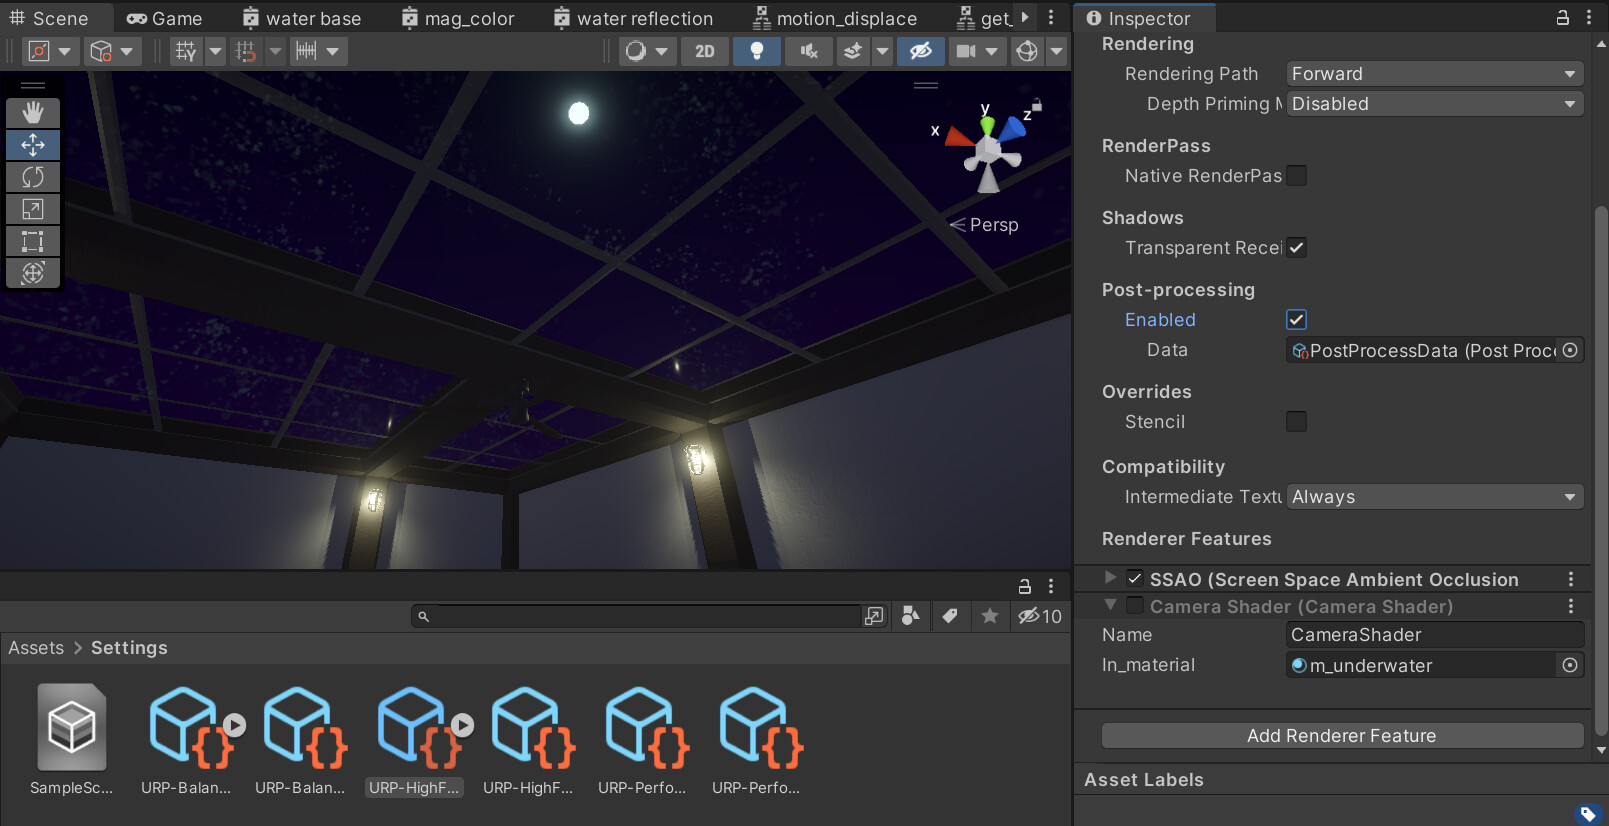Switch to the Game tab
1609x826 pixels.
click(x=165, y=18)
